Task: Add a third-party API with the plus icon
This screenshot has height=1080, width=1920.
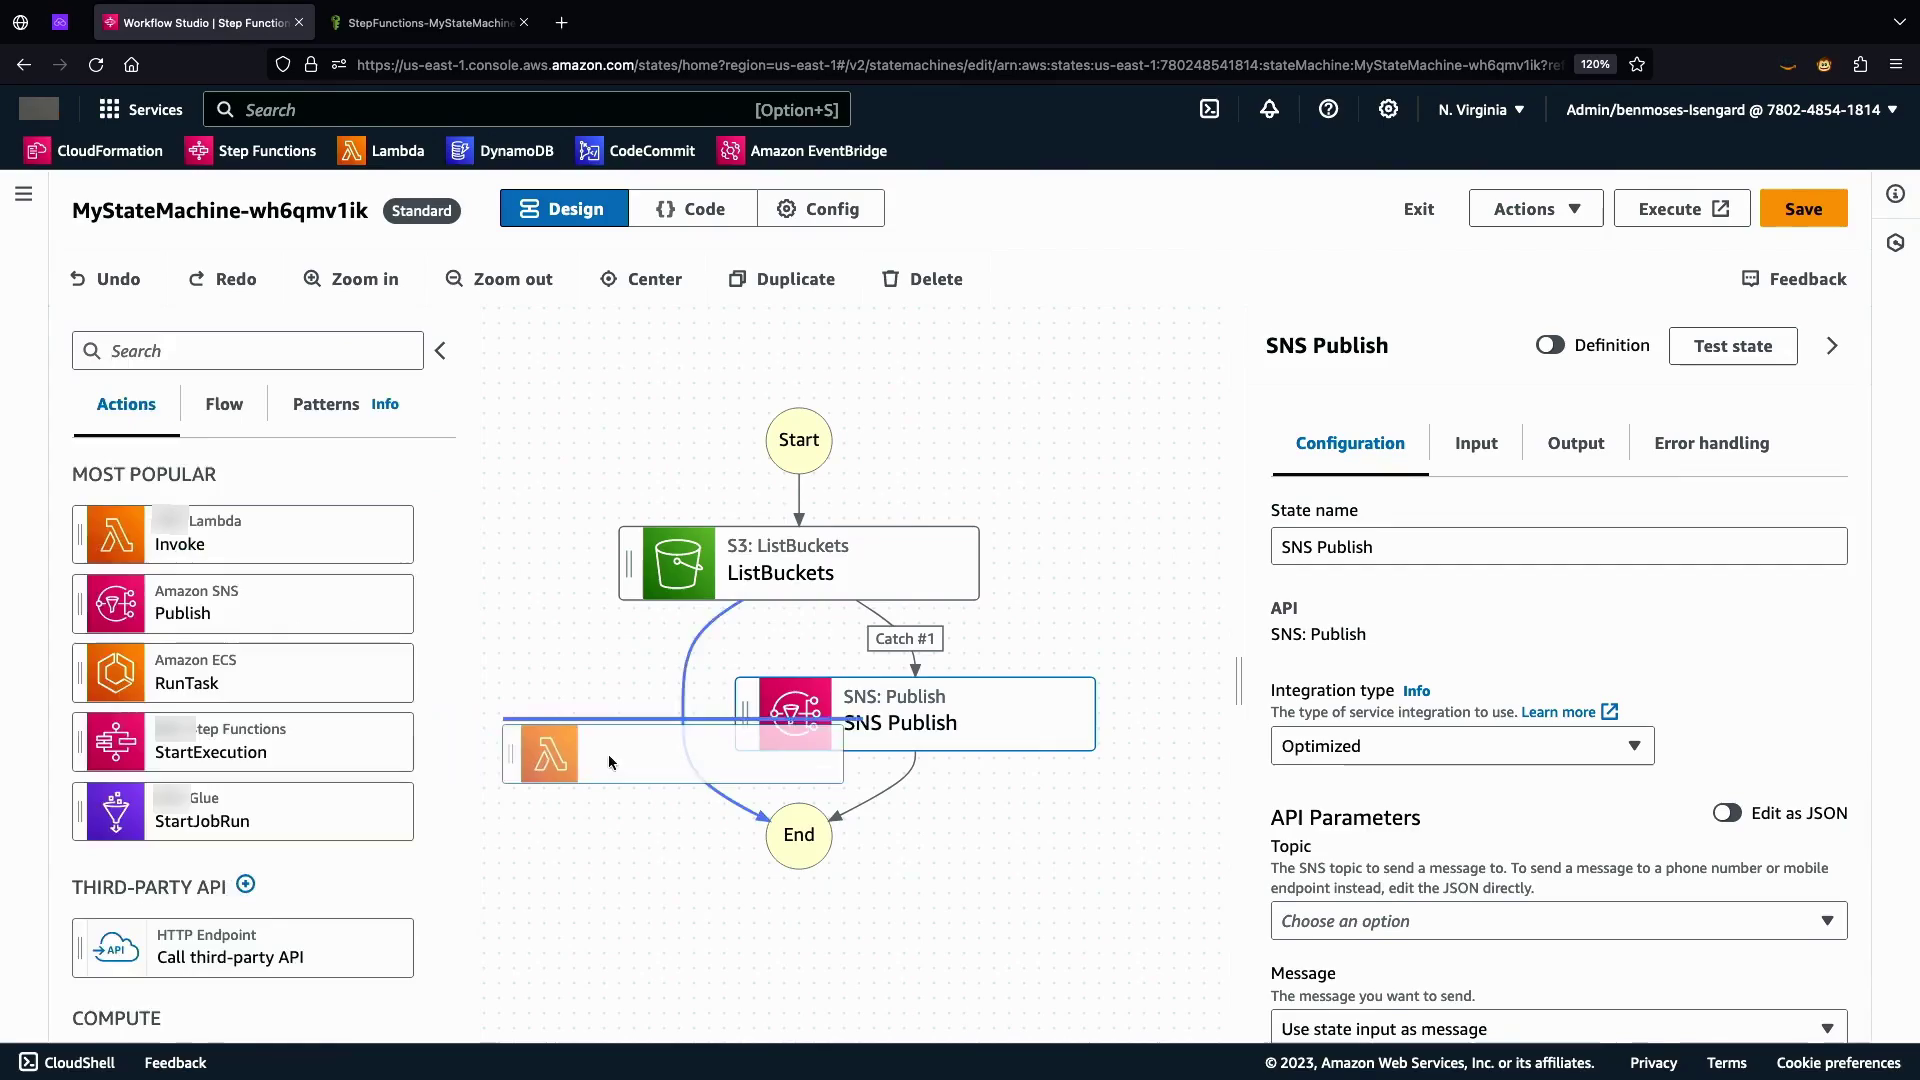Action: 245,885
